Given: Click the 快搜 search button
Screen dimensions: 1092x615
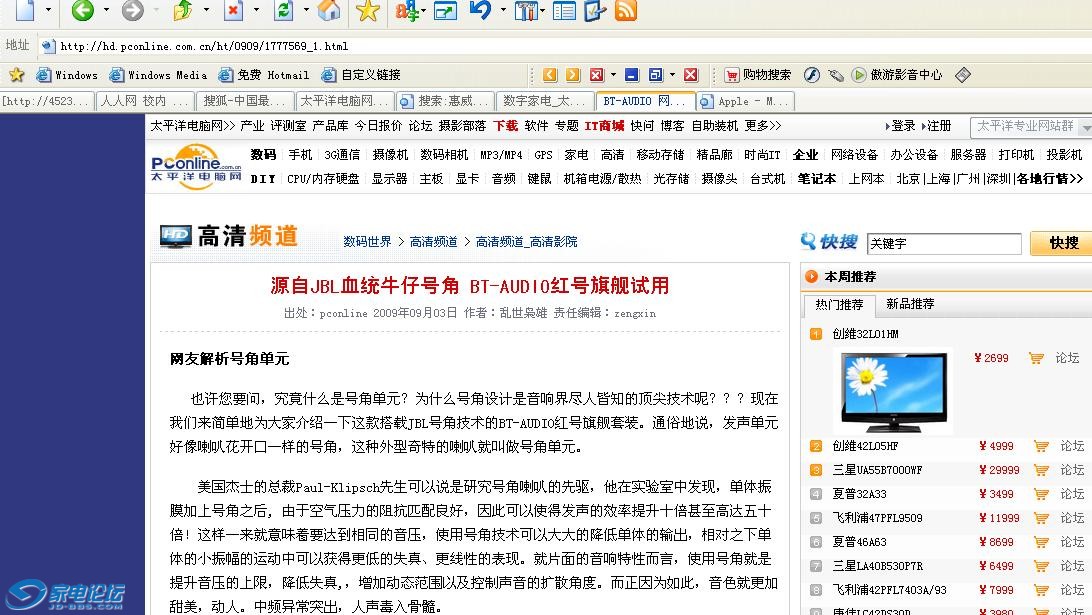Looking at the screenshot, I should tap(1063, 243).
